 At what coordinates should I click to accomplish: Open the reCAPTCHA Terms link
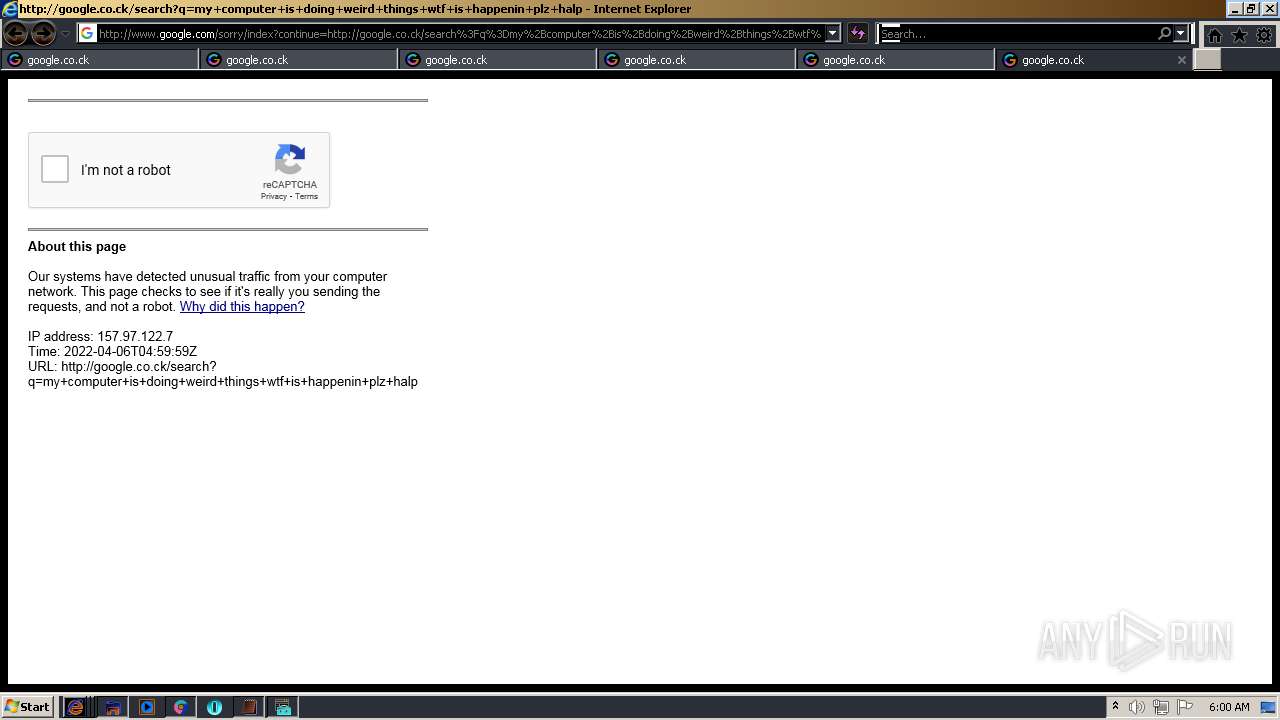306,196
